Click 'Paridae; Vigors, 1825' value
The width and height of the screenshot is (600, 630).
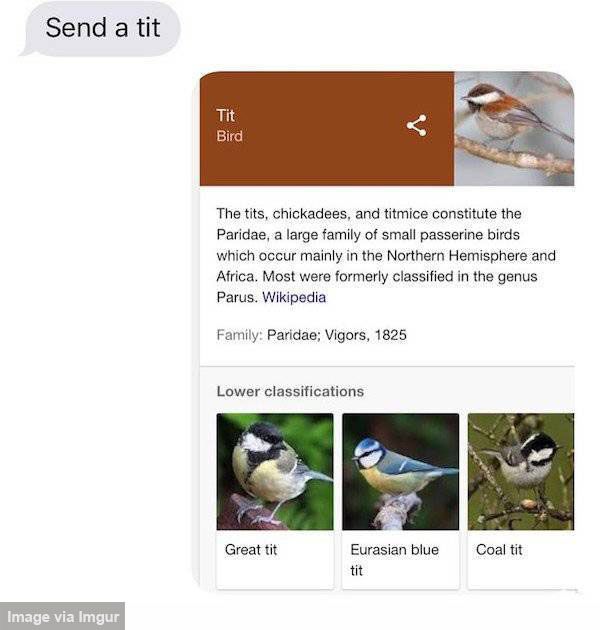click(x=337, y=335)
